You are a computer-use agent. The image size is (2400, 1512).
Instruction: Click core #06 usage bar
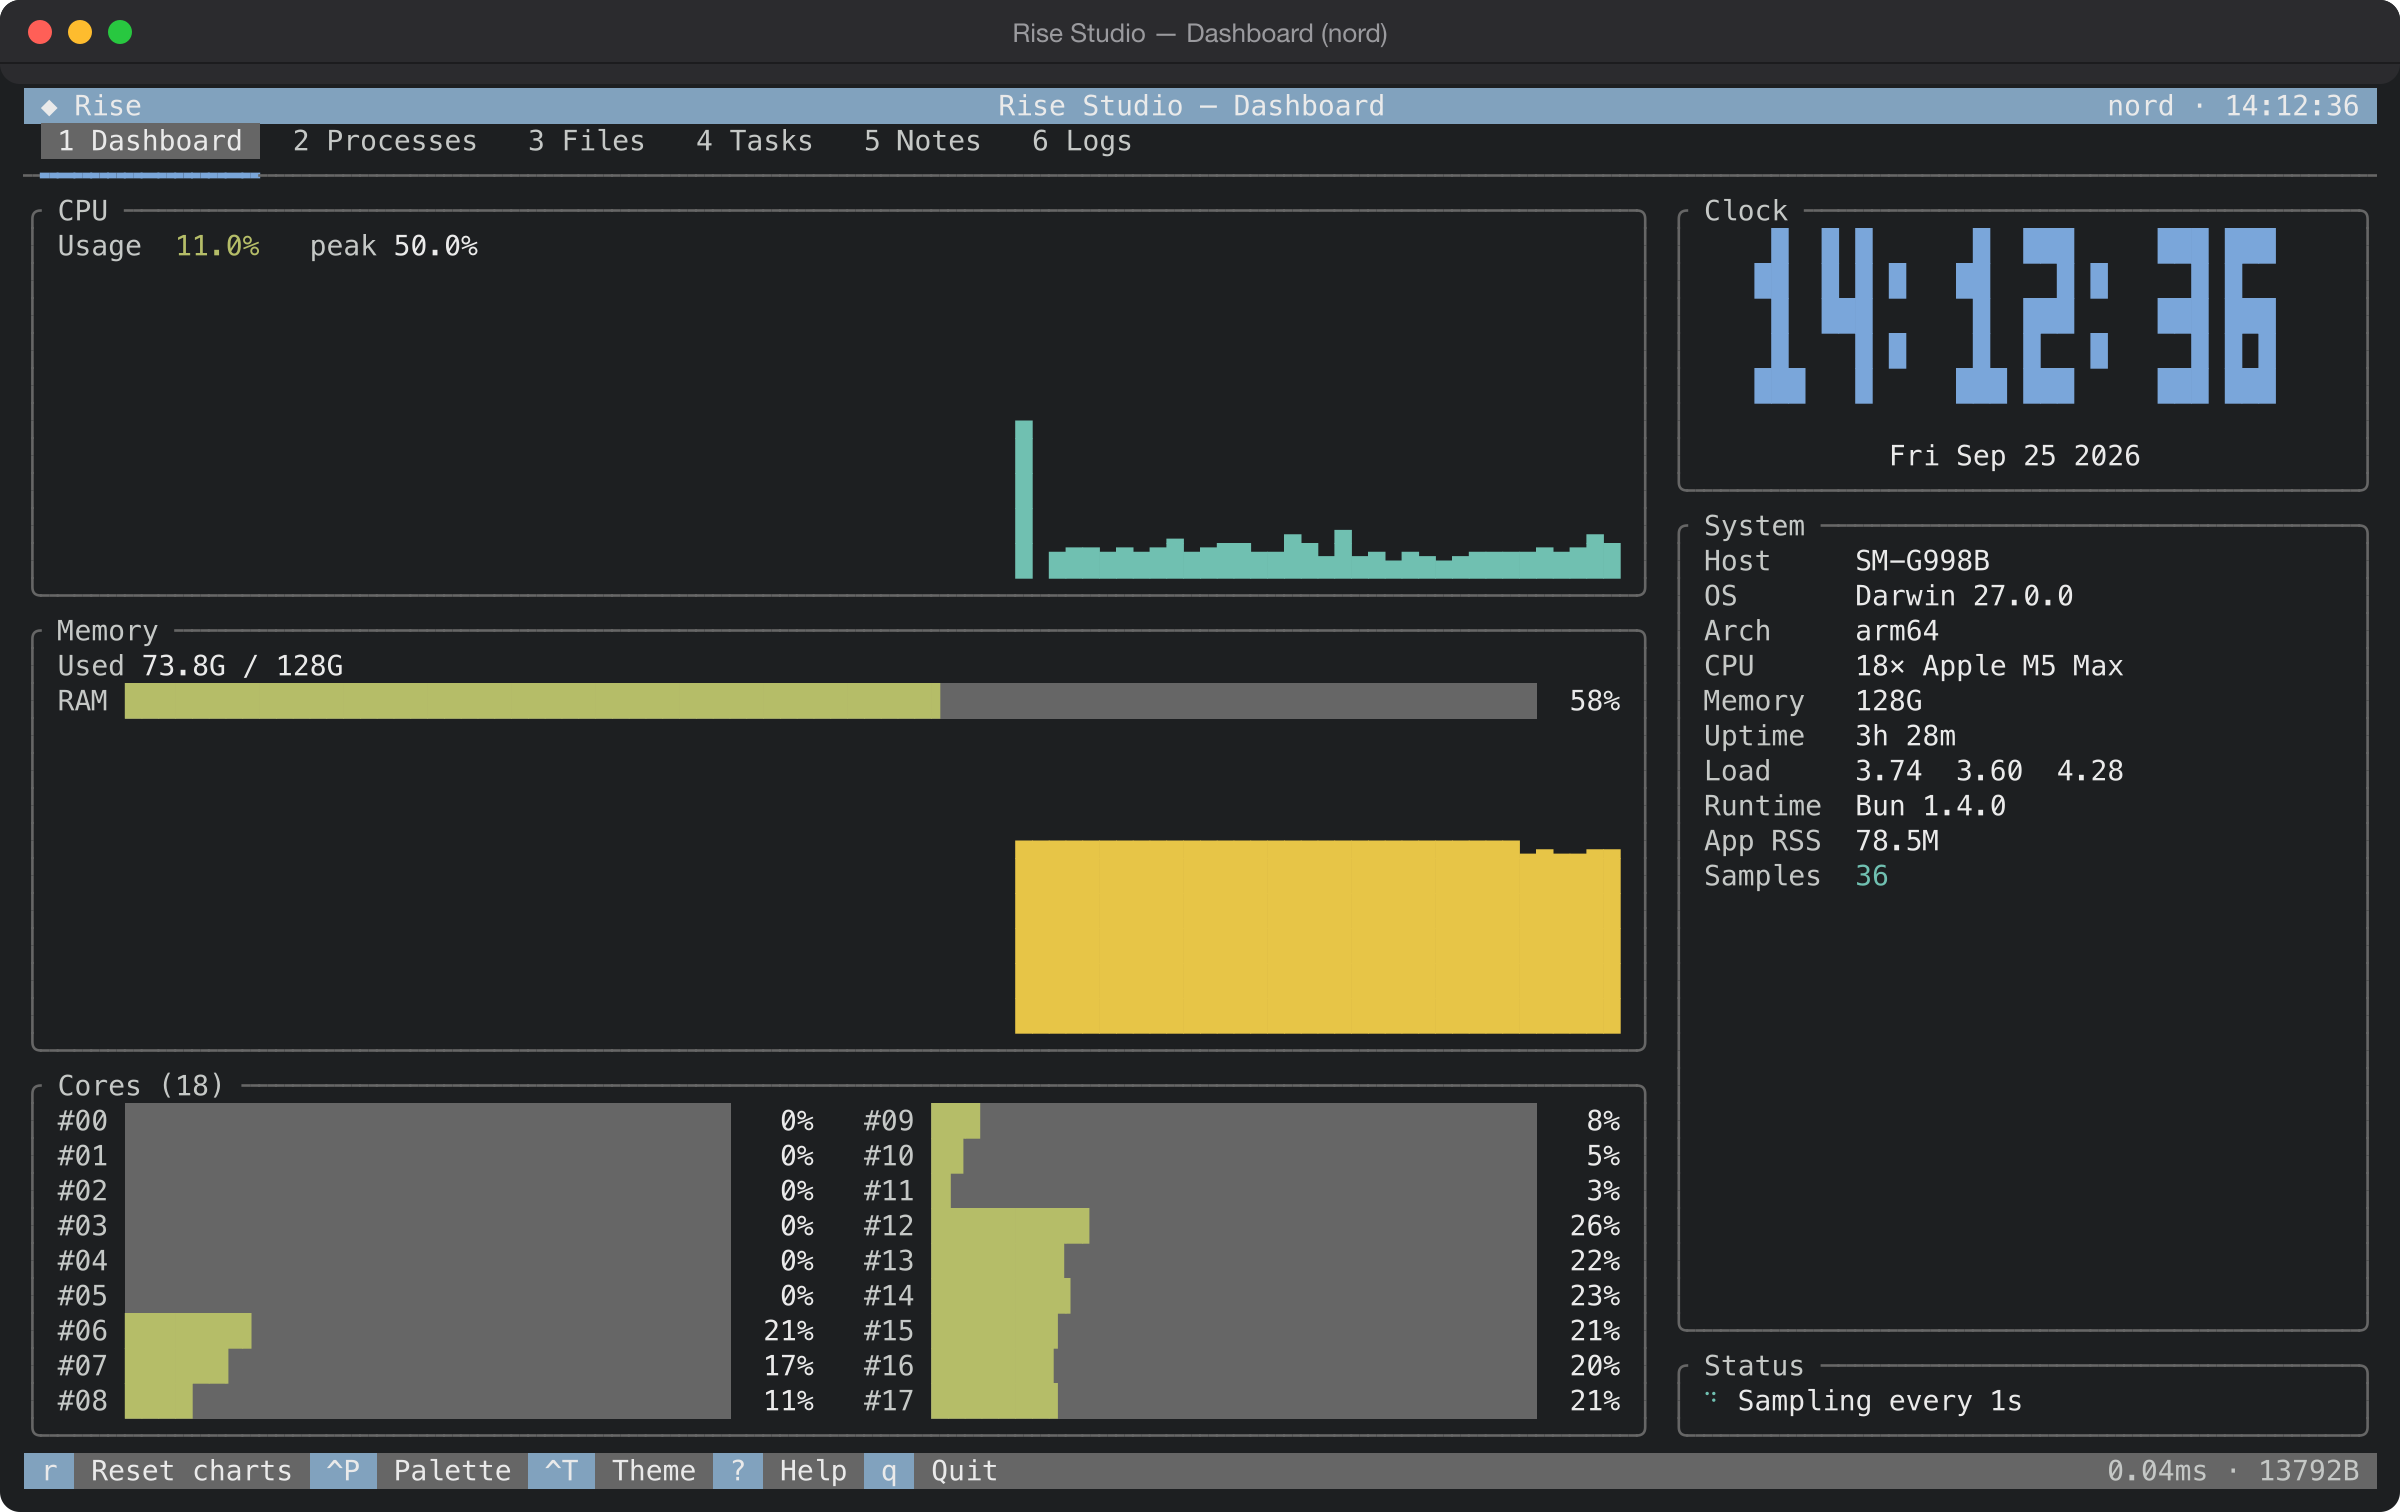pyautogui.click(x=428, y=1331)
